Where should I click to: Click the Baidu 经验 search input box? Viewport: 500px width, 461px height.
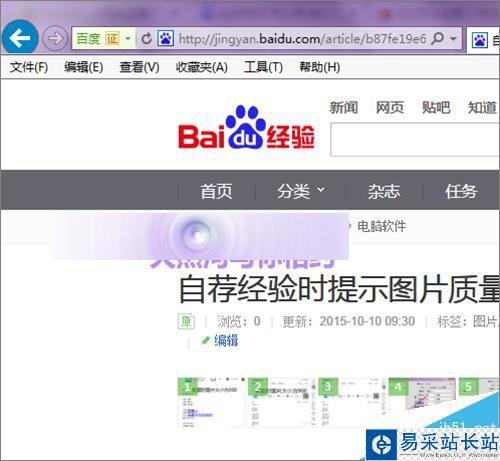pyautogui.click(x=415, y=139)
